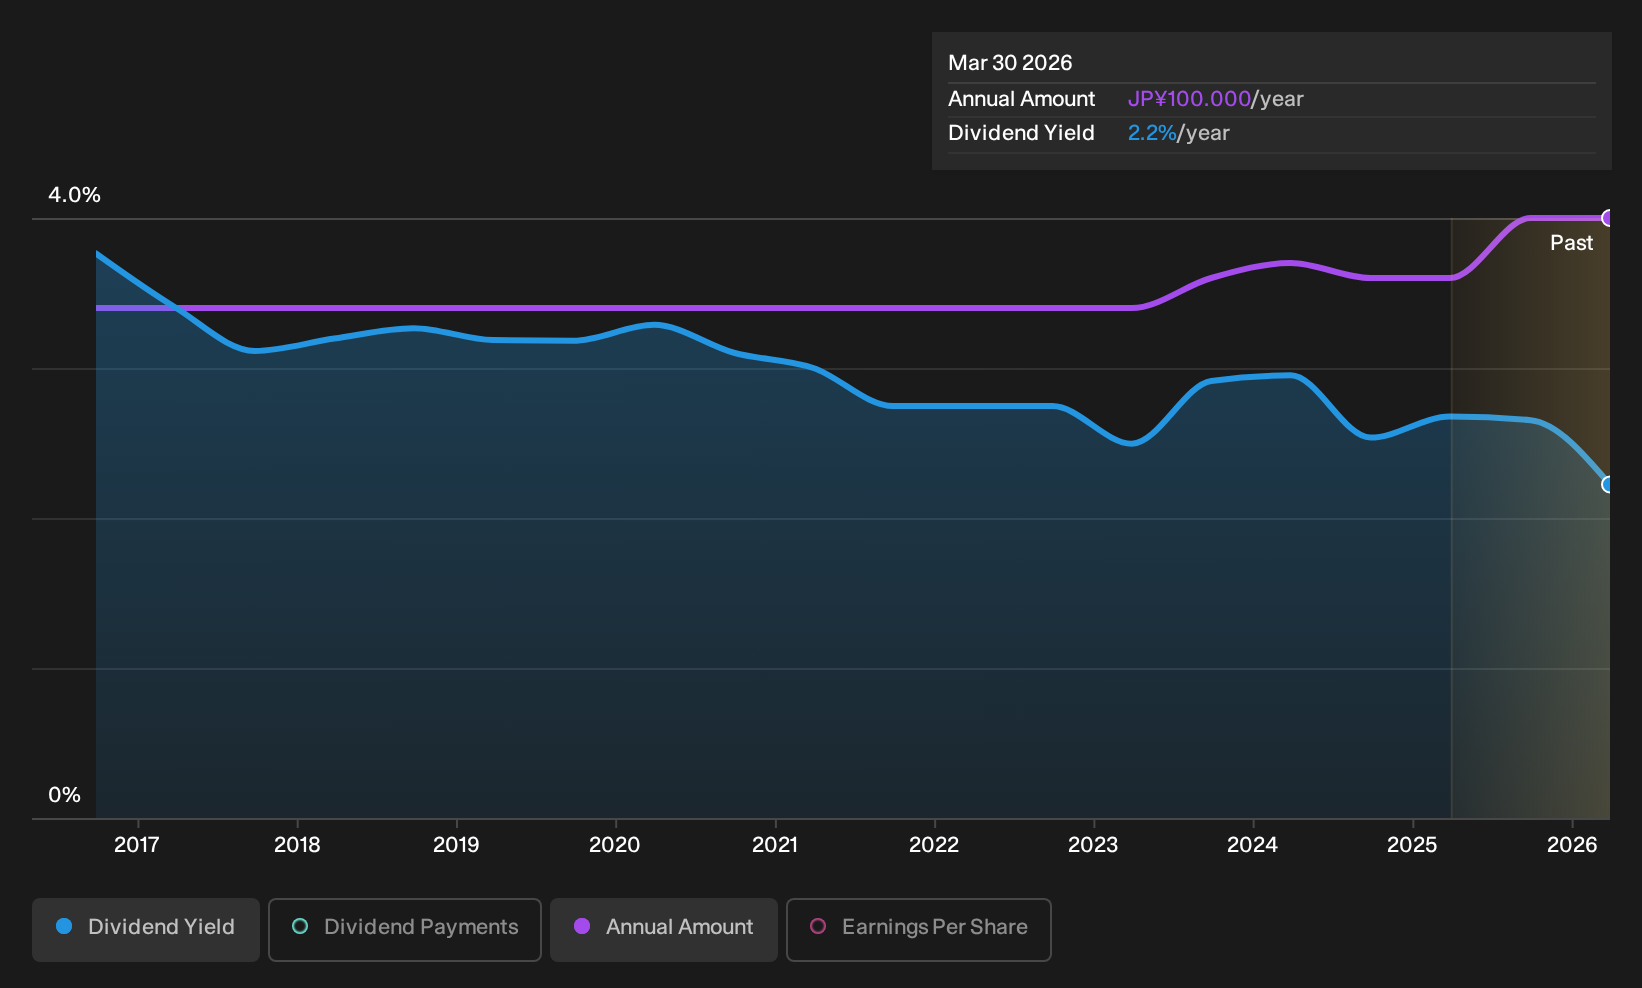This screenshot has width=1642, height=988.
Task: Click the Mar 30 2026 tooltip date
Action: tap(1010, 63)
